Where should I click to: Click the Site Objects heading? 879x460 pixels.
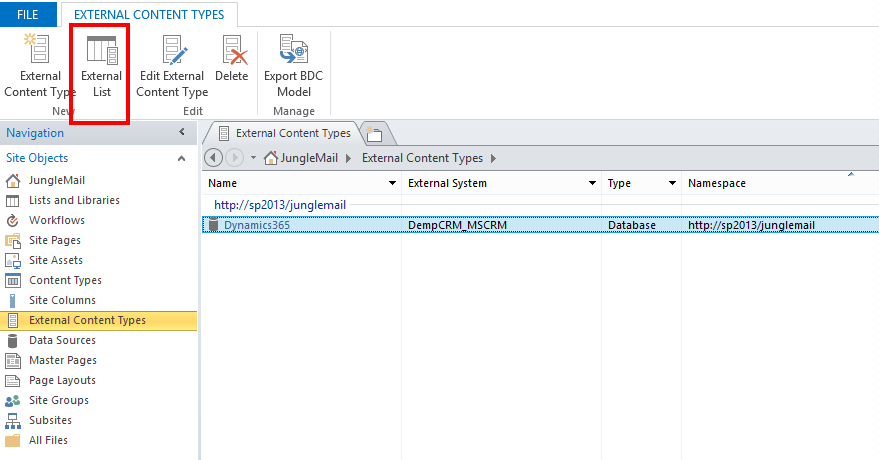pos(37,158)
